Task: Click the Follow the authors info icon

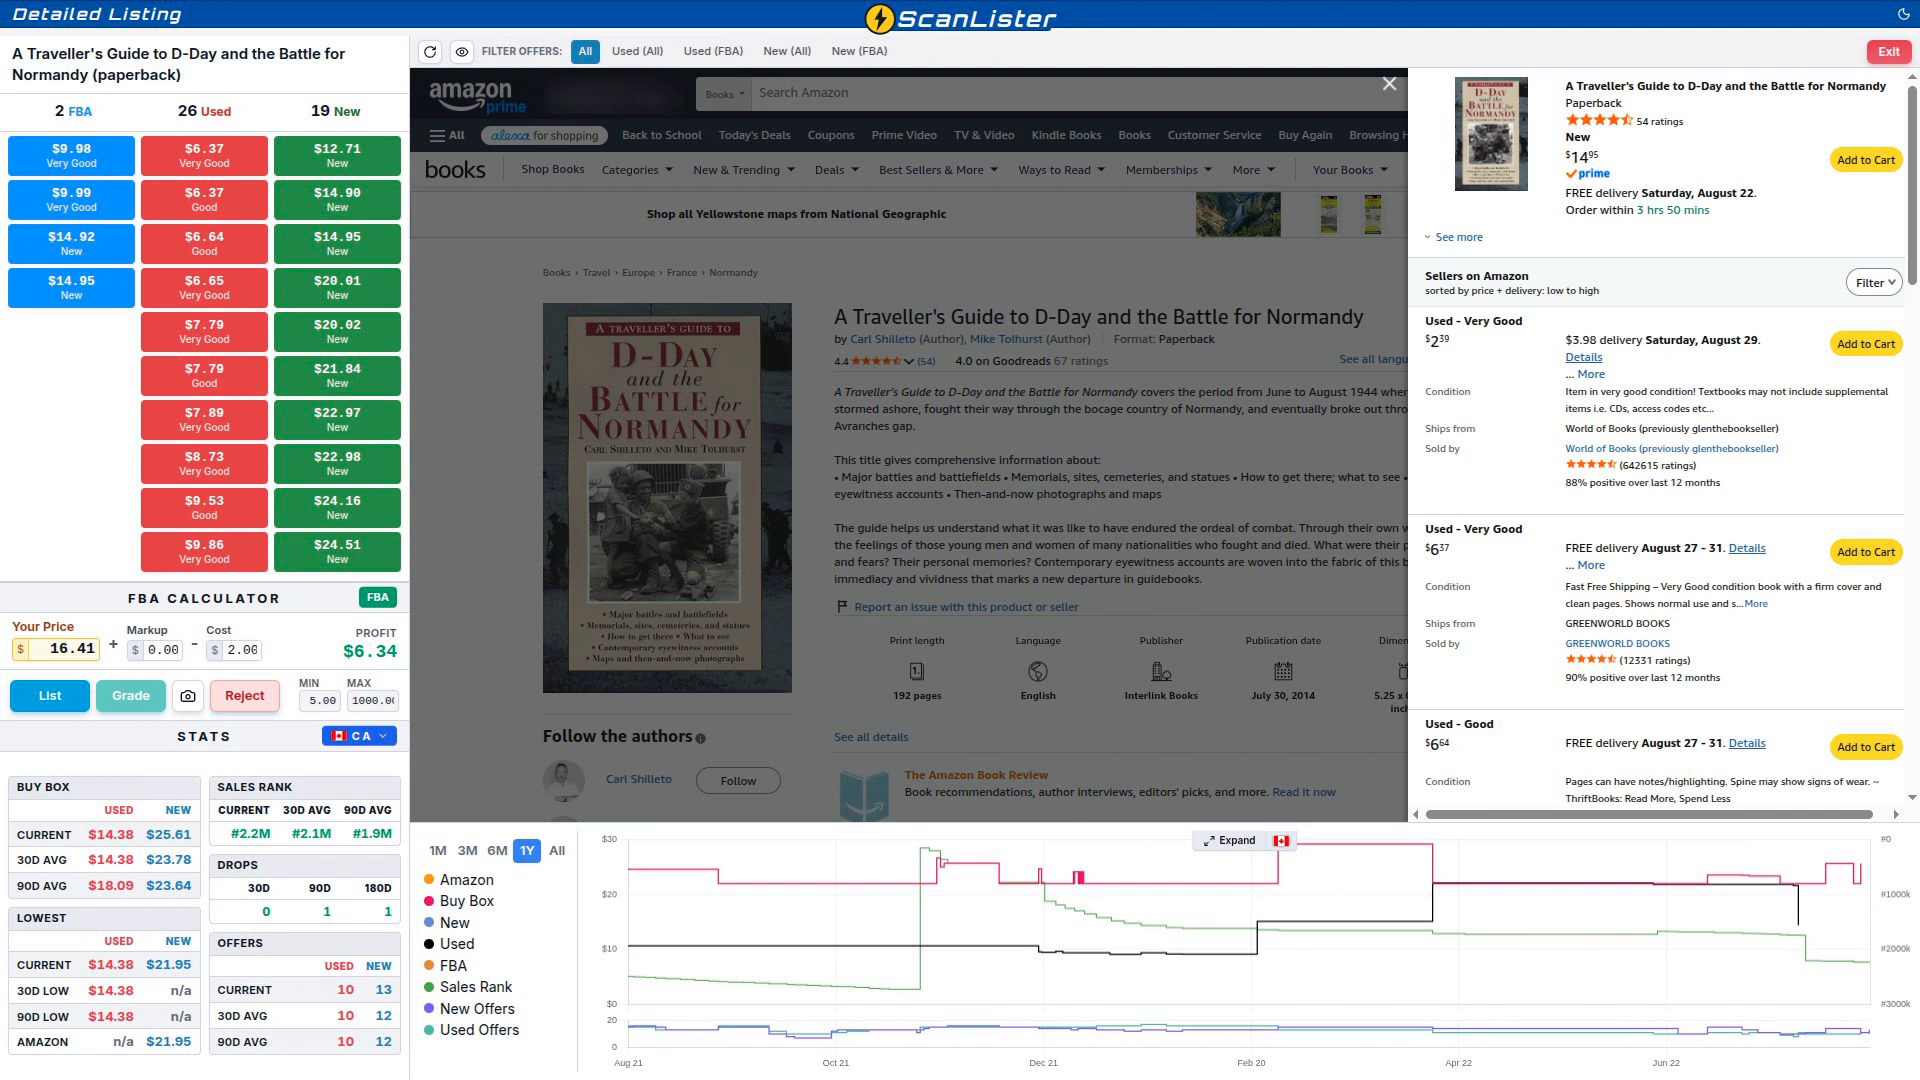Action: pyautogui.click(x=700, y=738)
